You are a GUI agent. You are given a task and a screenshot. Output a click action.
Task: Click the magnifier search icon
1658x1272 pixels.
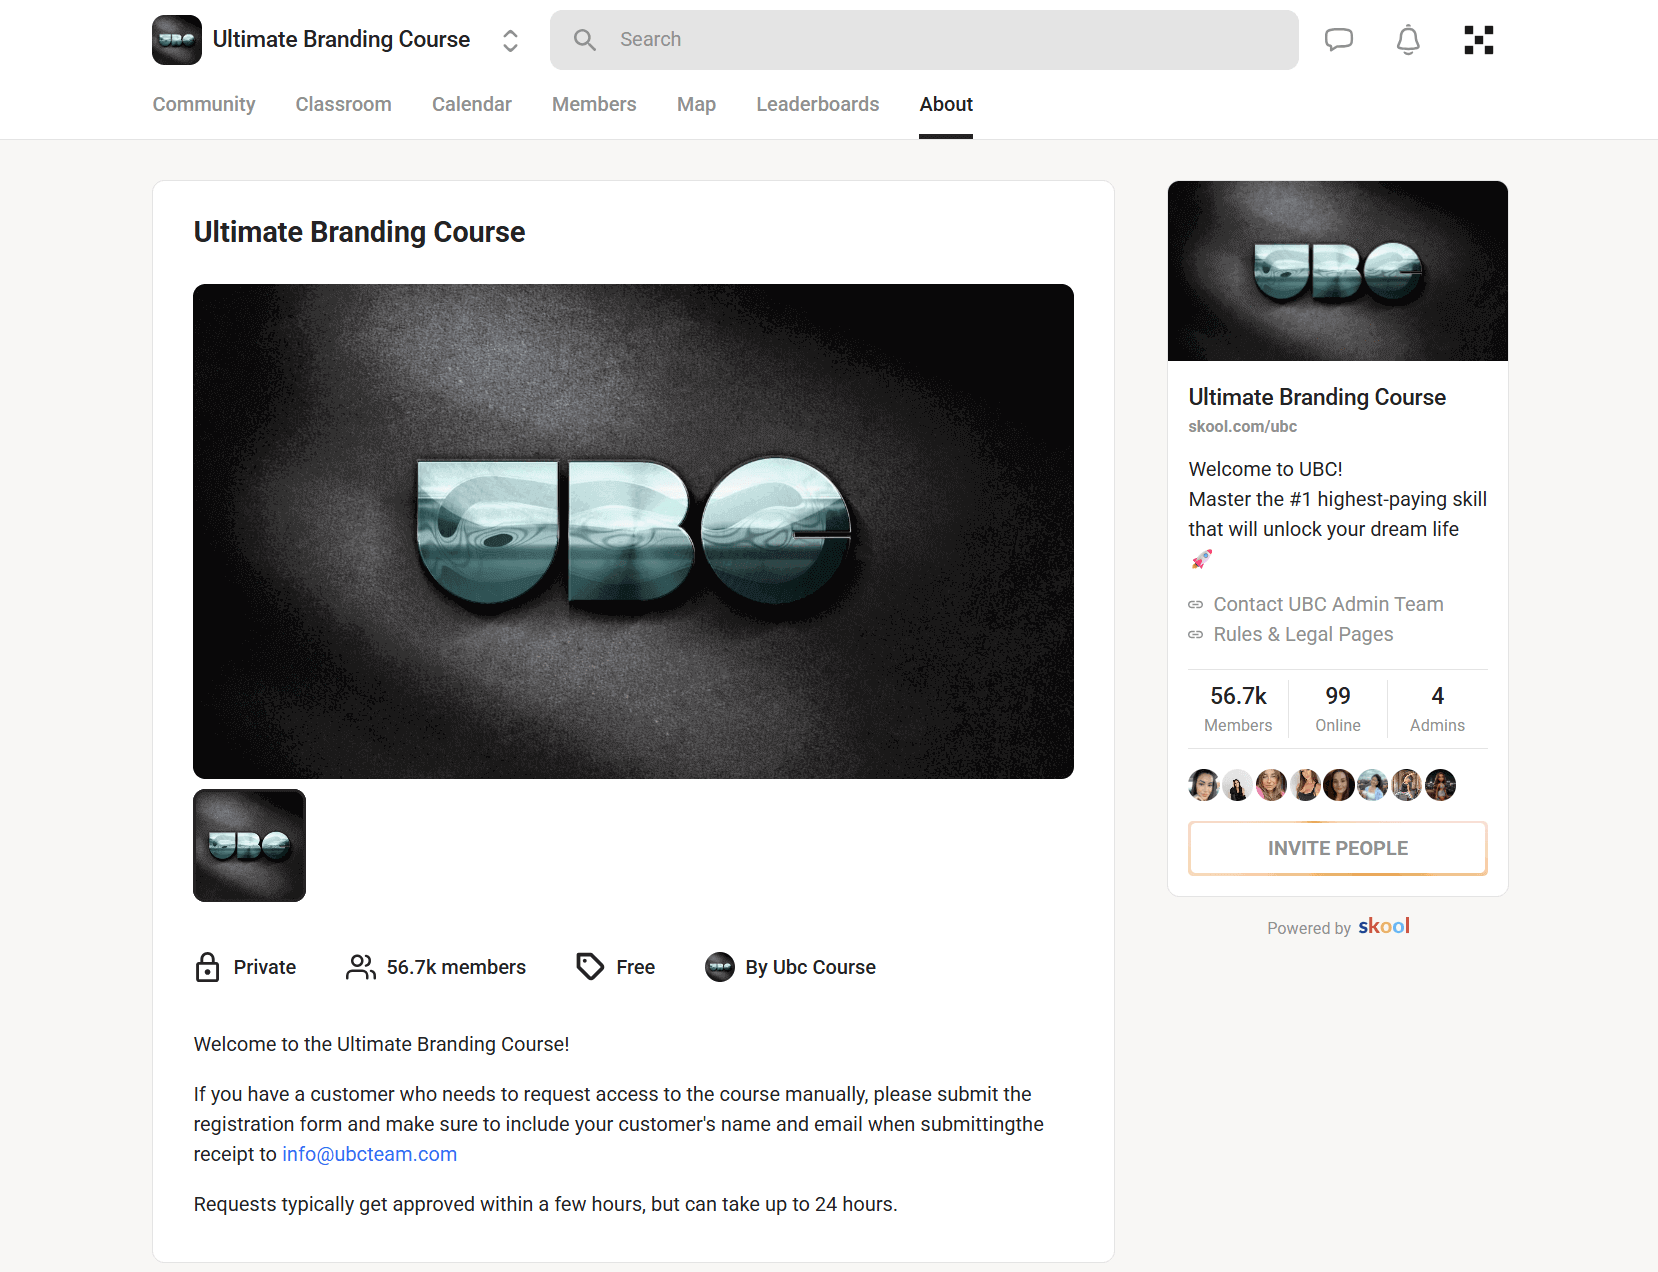pyautogui.click(x=585, y=40)
